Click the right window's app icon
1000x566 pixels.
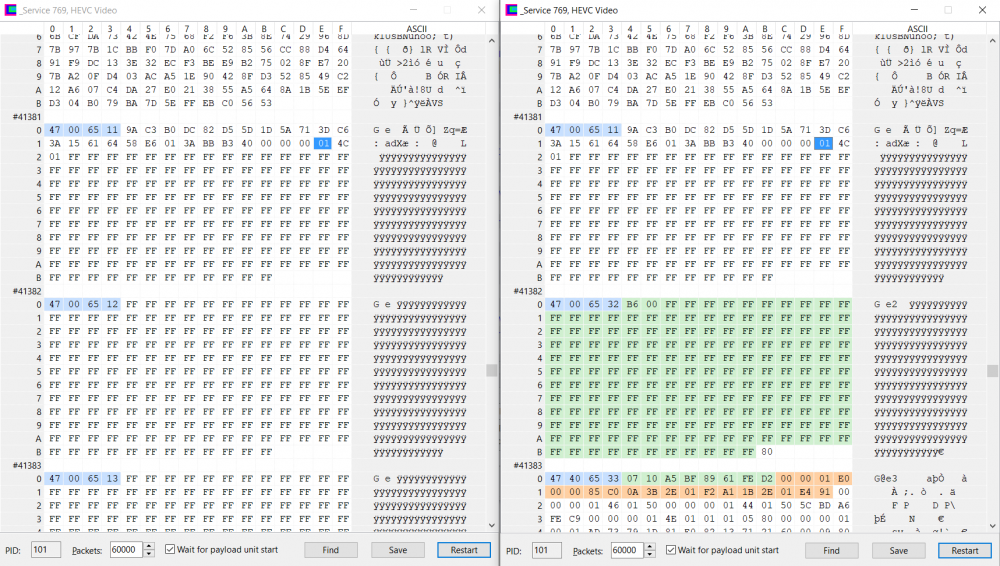coord(512,9)
